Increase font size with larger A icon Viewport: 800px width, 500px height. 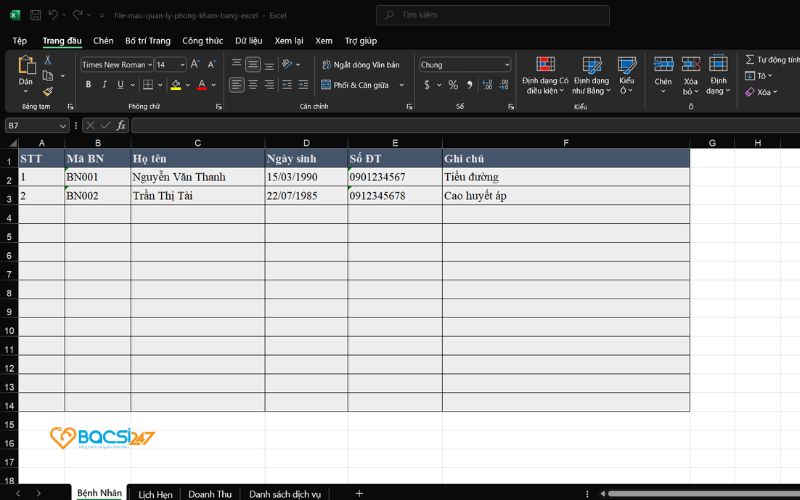(195, 64)
